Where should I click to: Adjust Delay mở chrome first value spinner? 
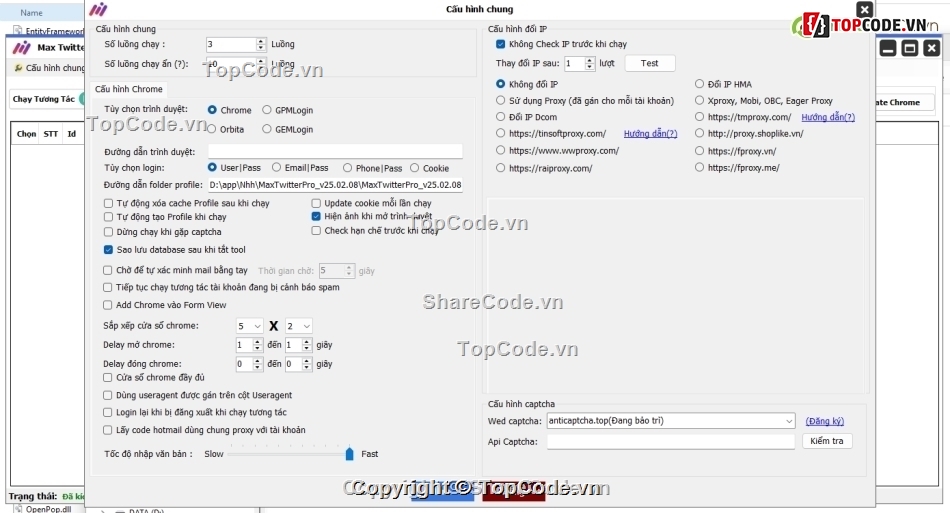[x=257, y=345]
